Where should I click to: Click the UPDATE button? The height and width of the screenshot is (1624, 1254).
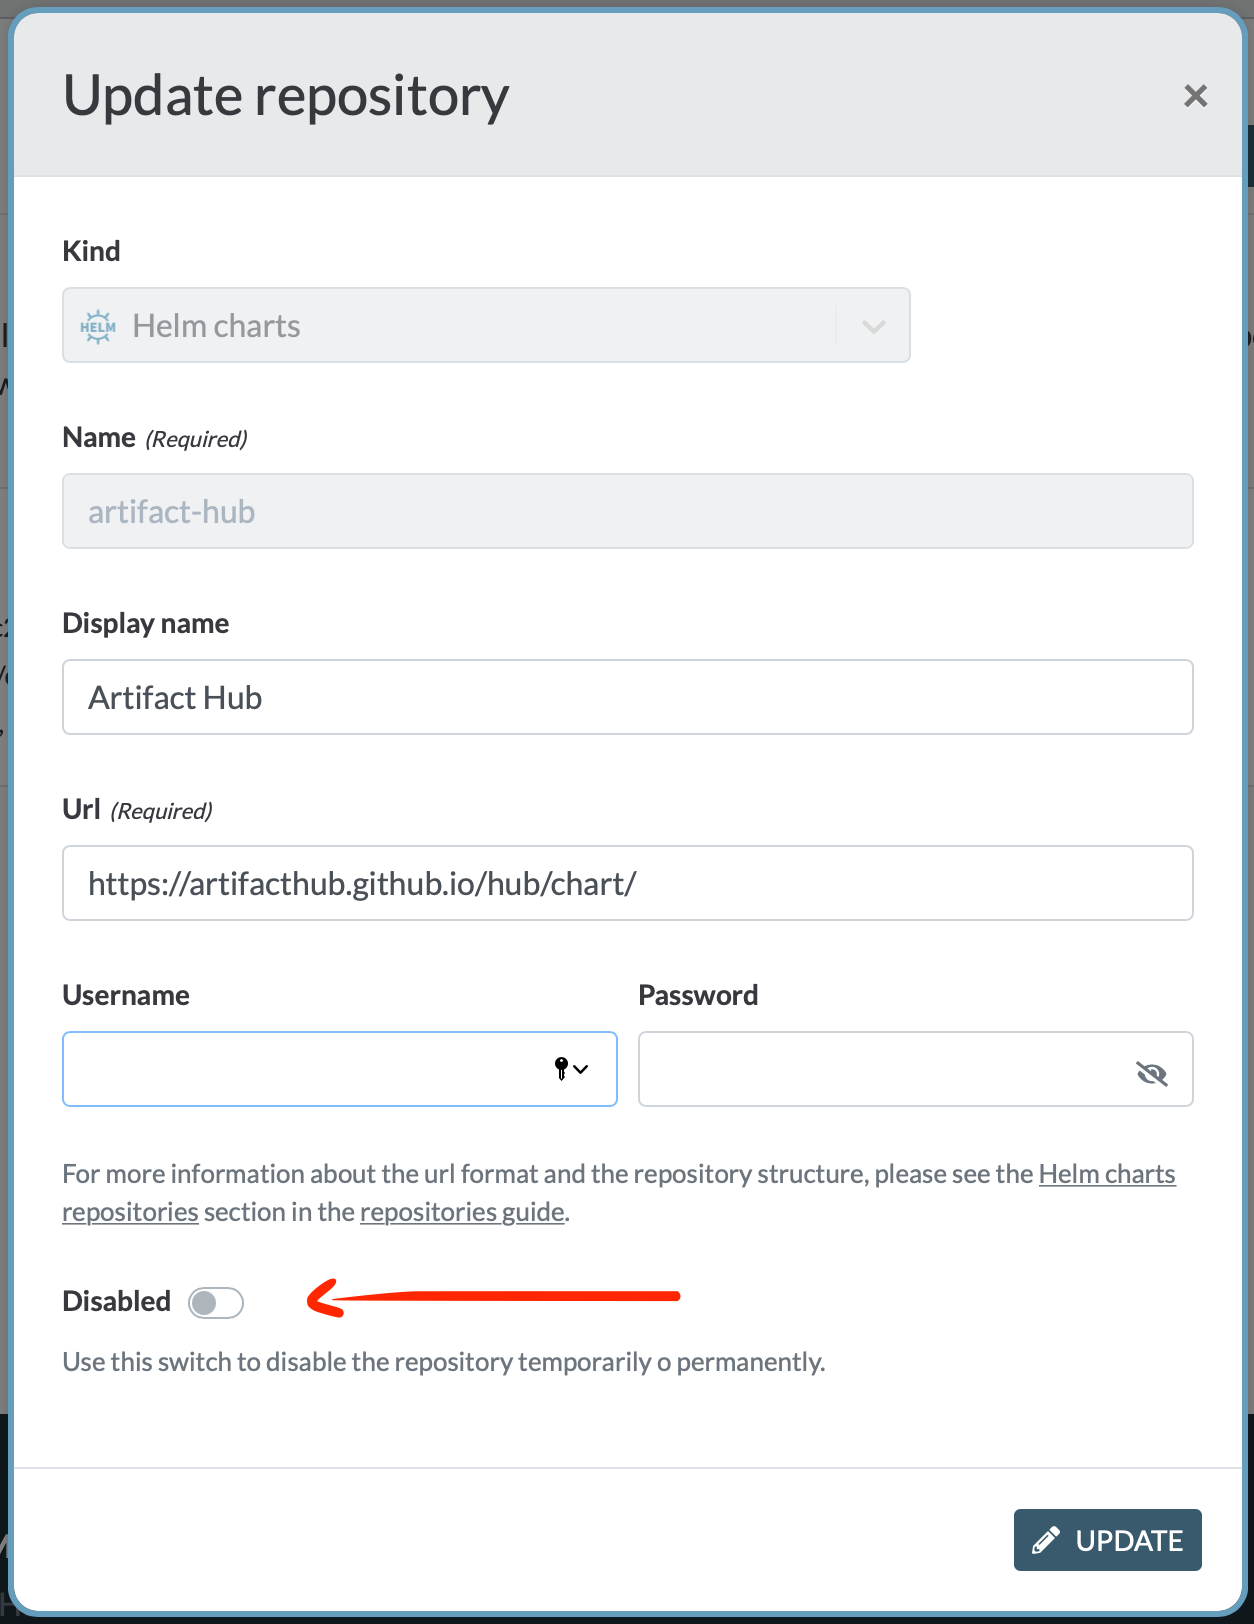pyautogui.click(x=1107, y=1539)
